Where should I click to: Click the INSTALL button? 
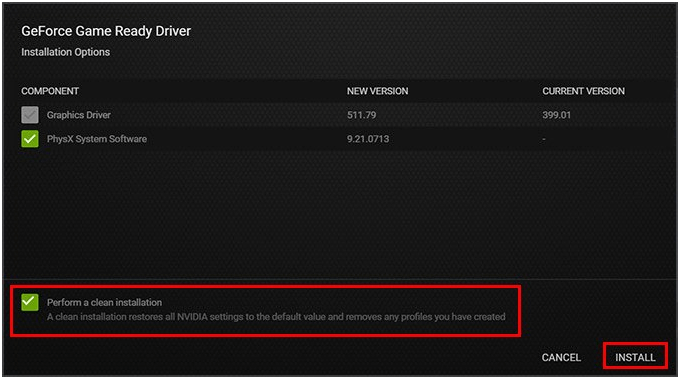(635, 357)
